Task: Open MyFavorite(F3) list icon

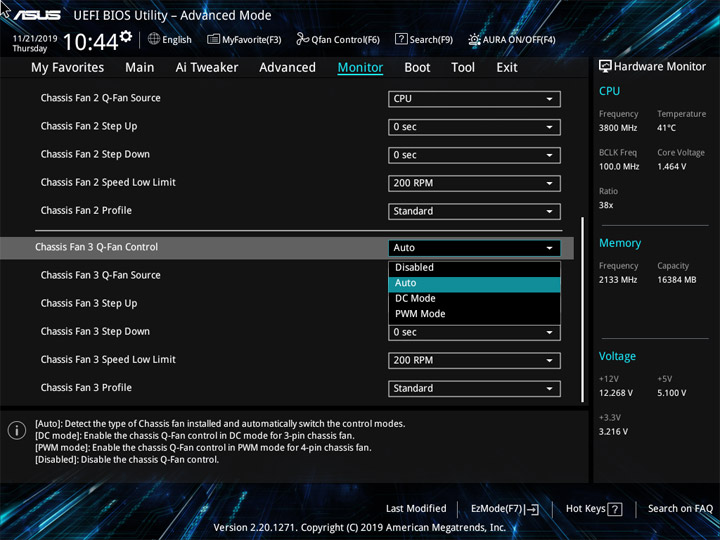Action: click(x=213, y=39)
